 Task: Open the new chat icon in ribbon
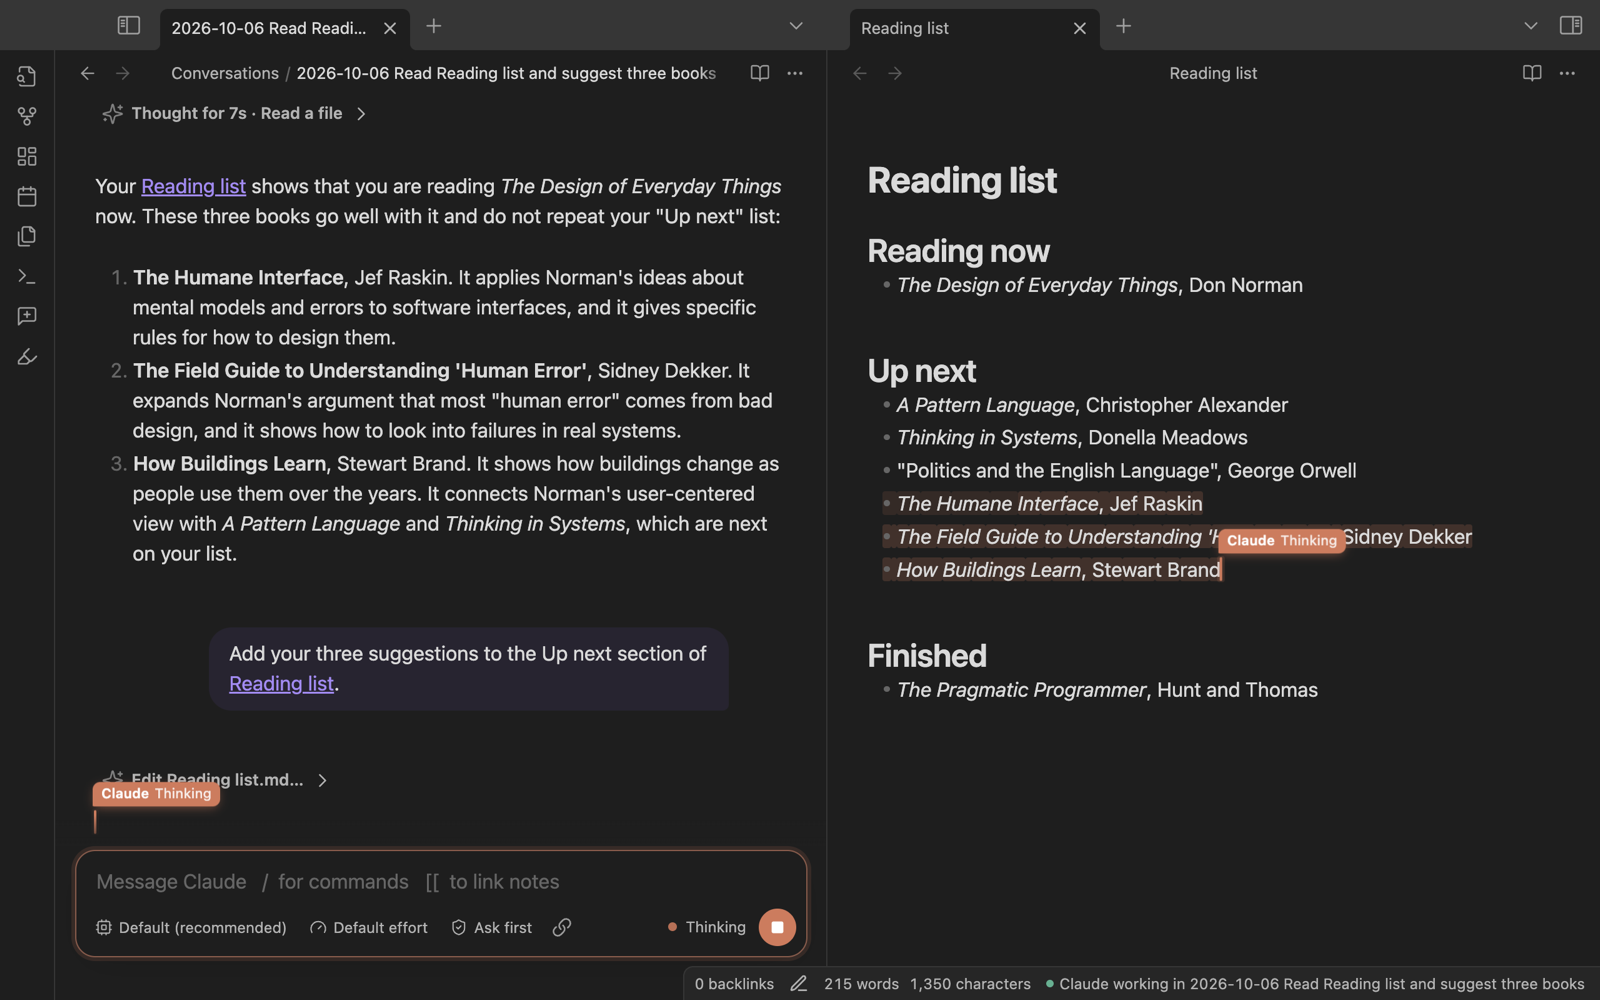click(27, 316)
